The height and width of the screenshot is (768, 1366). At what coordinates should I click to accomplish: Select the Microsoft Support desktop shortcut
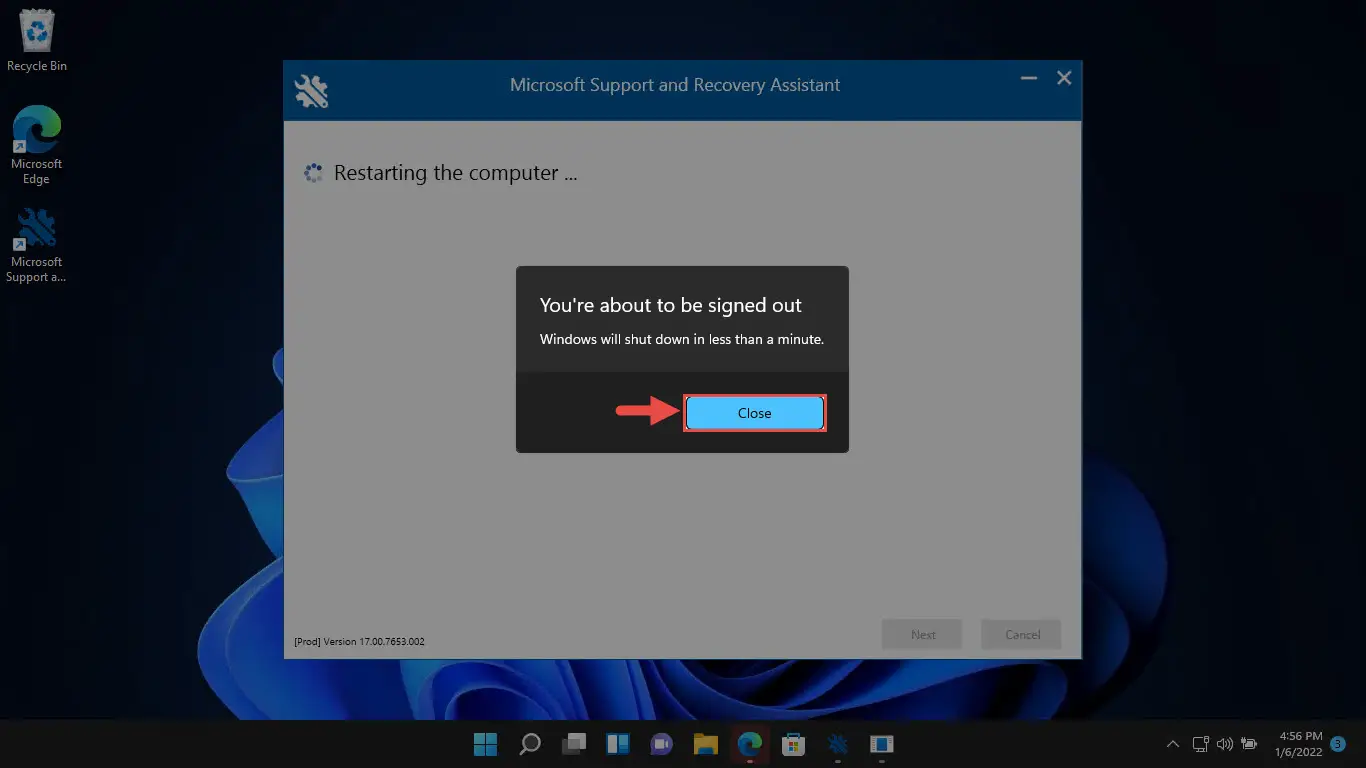click(37, 245)
